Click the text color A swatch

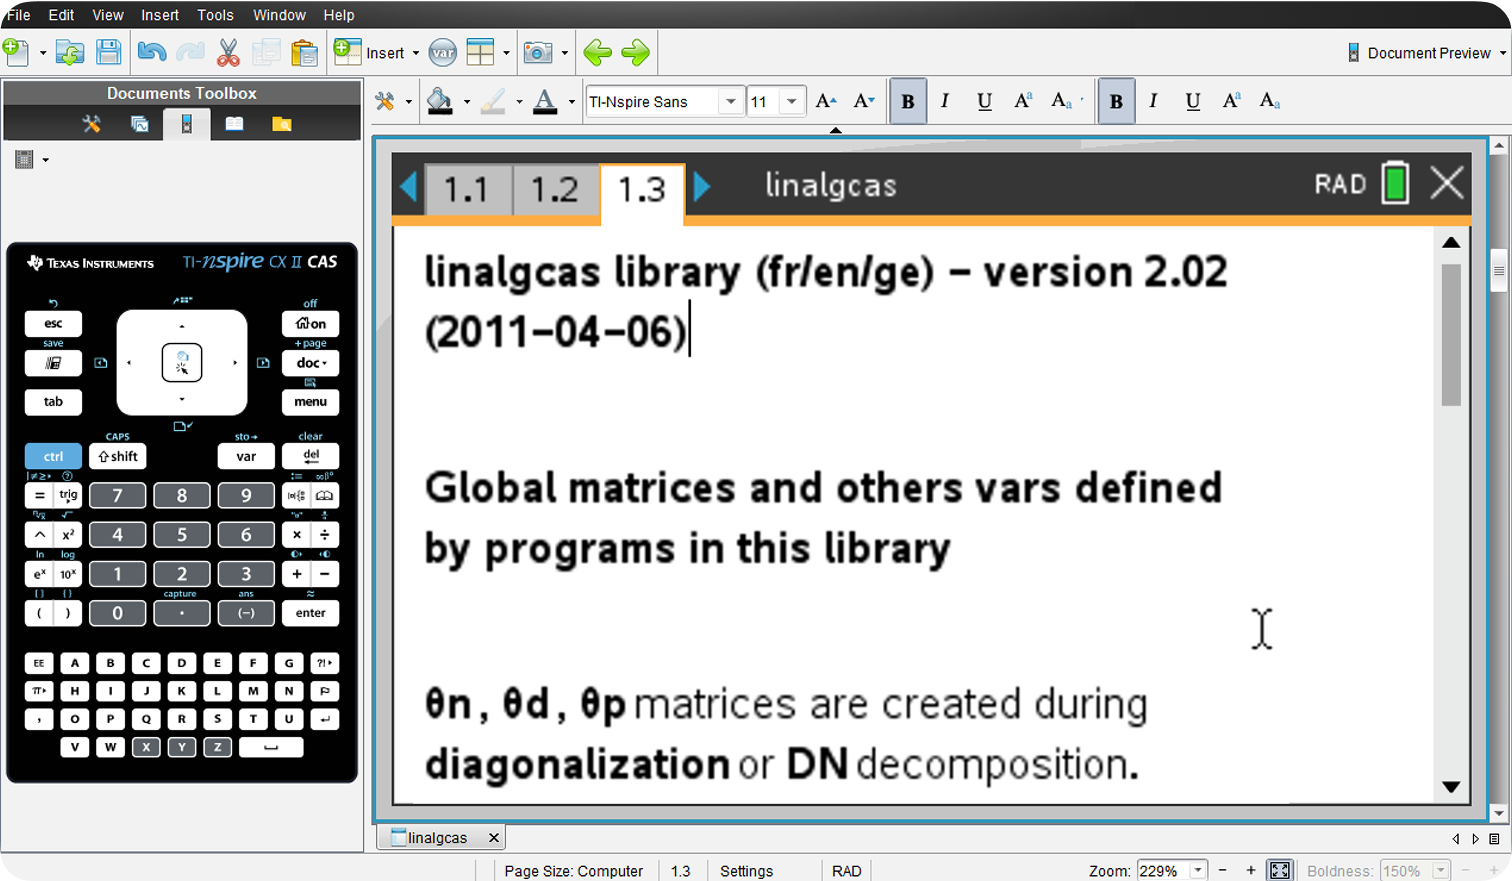[x=545, y=101]
